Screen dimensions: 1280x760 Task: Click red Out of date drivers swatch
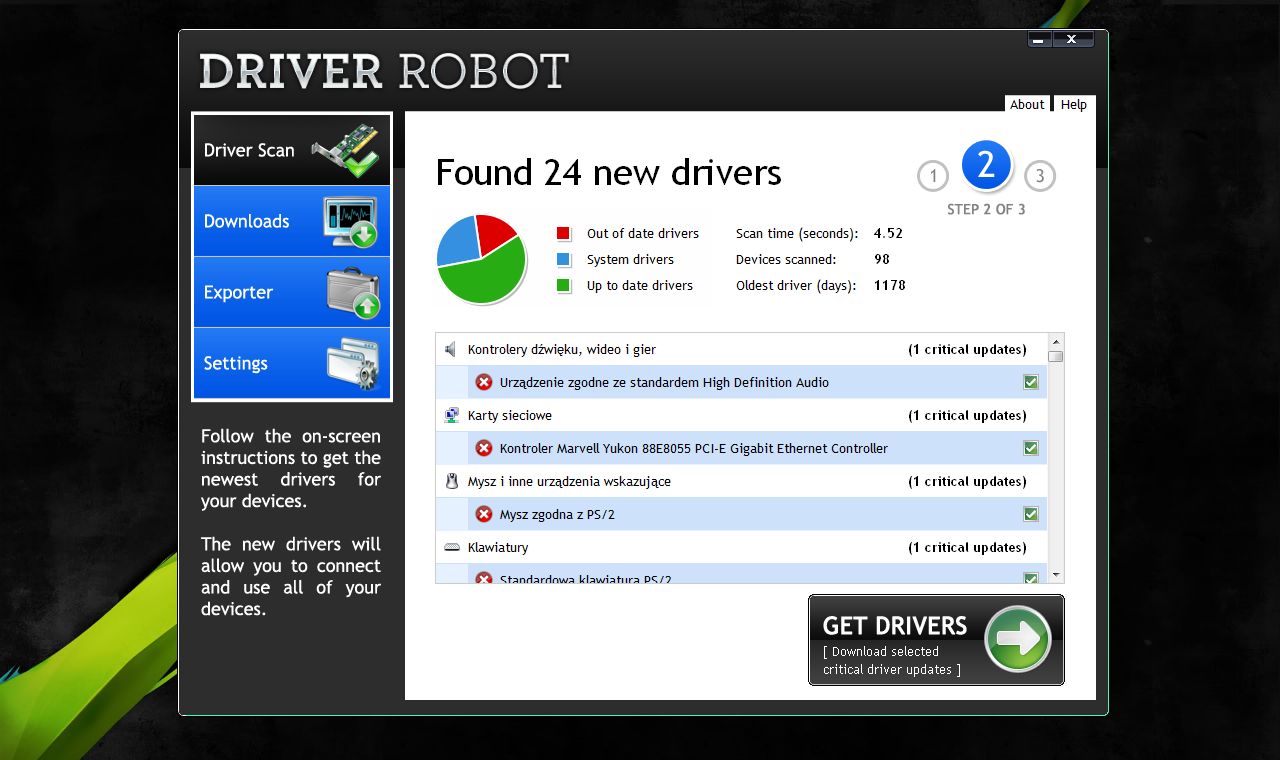click(x=563, y=233)
